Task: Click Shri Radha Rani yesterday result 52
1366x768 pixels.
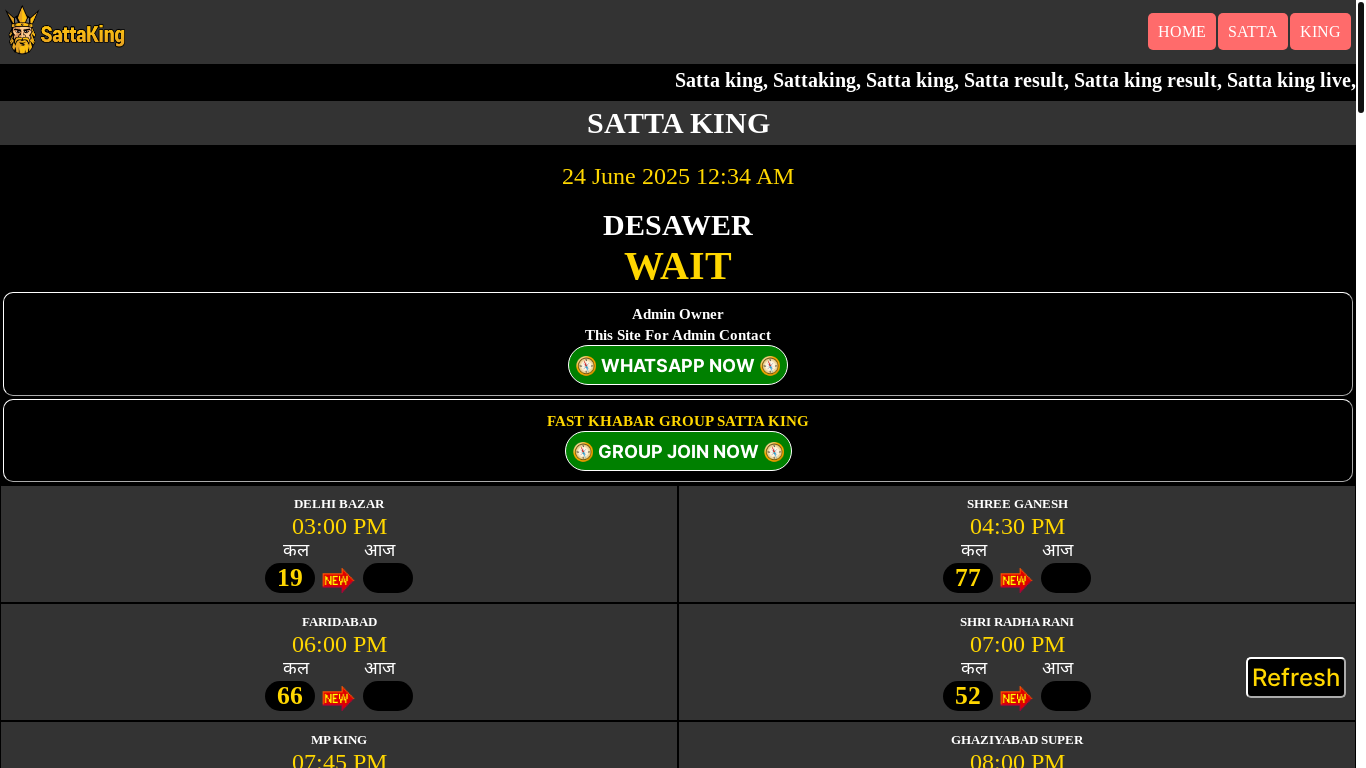Action: pyautogui.click(x=968, y=696)
